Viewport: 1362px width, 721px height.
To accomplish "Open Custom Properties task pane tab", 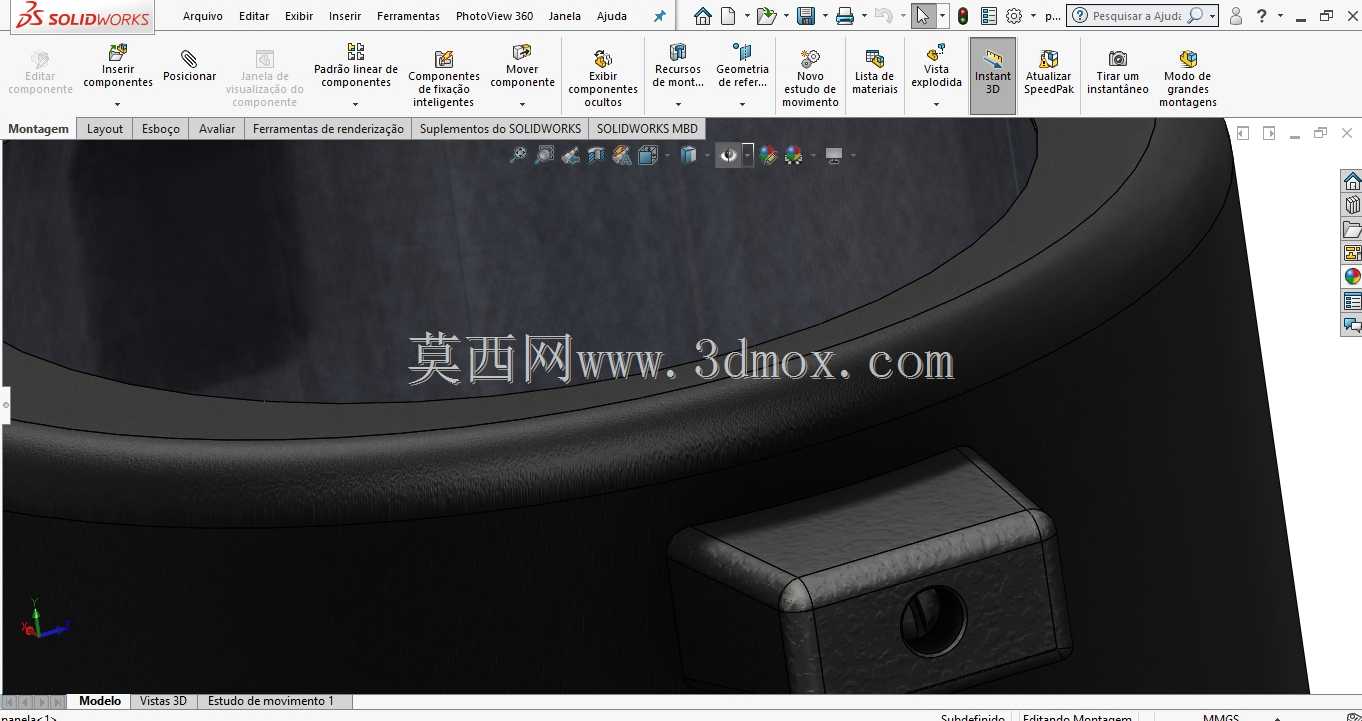I will 1352,301.
